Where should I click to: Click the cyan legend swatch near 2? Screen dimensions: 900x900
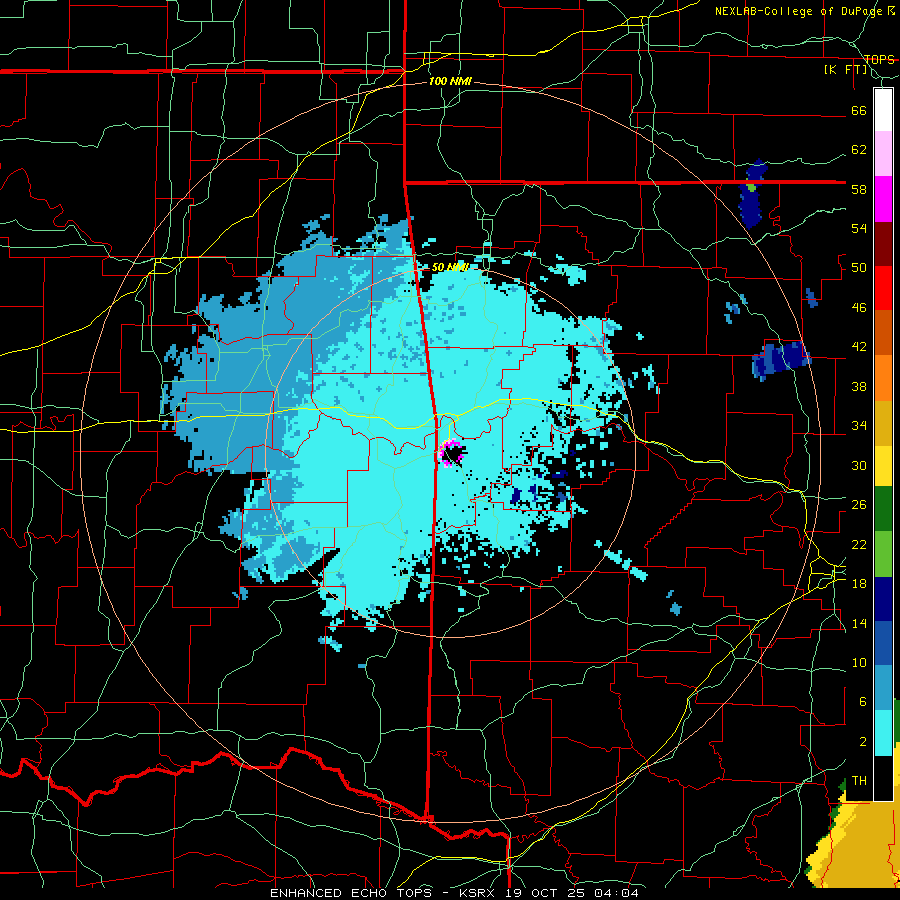[883, 733]
